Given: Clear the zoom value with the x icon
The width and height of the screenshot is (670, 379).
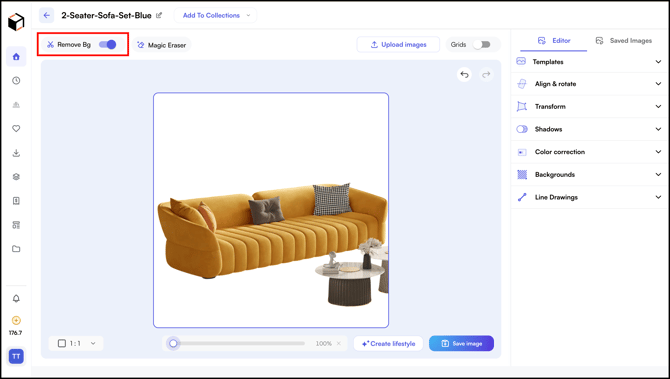Looking at the screenshot, I should (339, 344).
